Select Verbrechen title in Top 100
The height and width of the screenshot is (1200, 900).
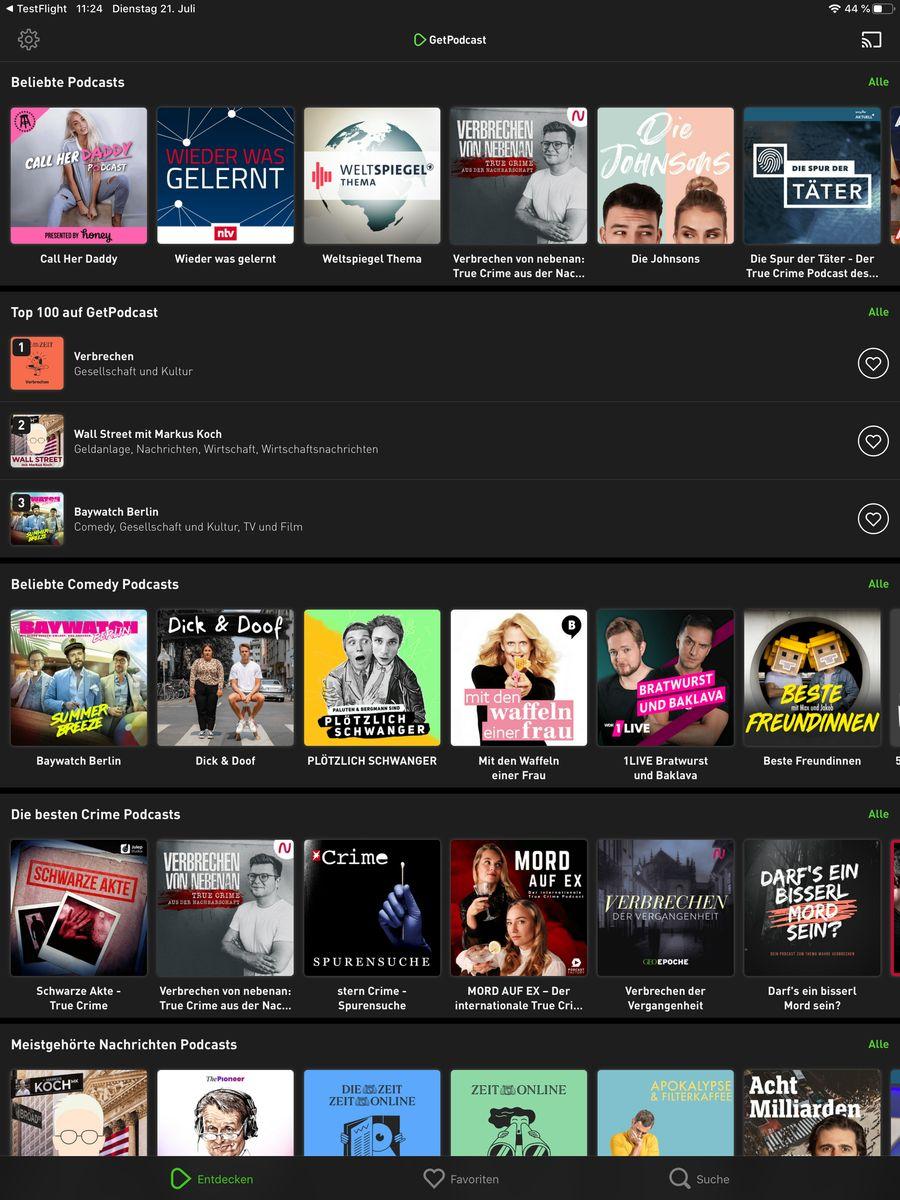click(x=104, y=356)
